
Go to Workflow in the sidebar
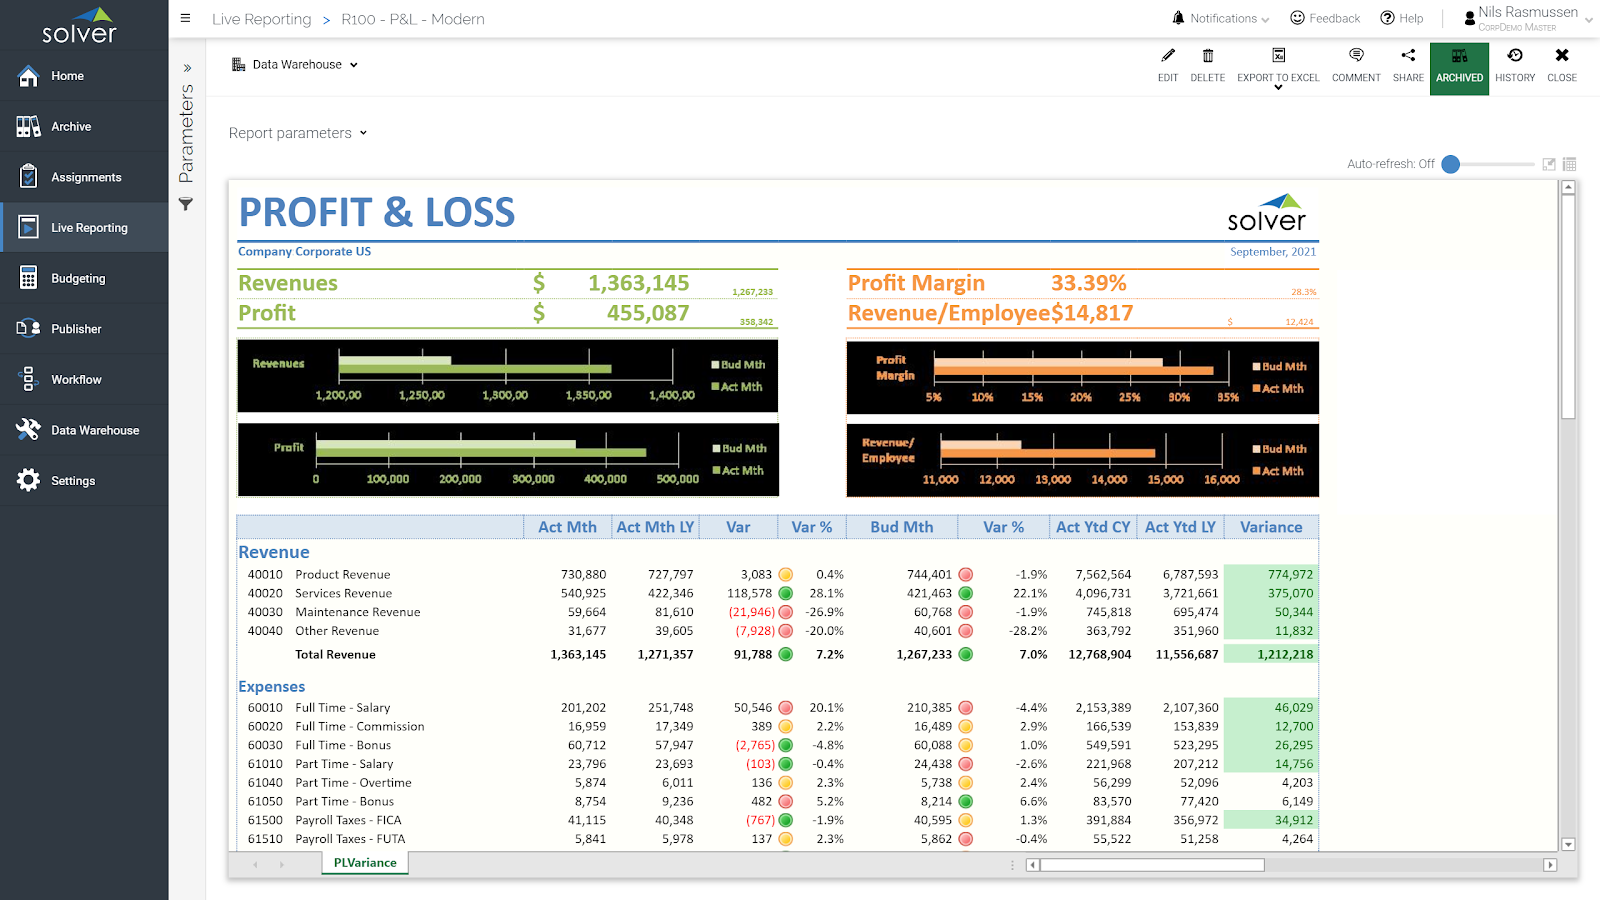click(76, 380)
